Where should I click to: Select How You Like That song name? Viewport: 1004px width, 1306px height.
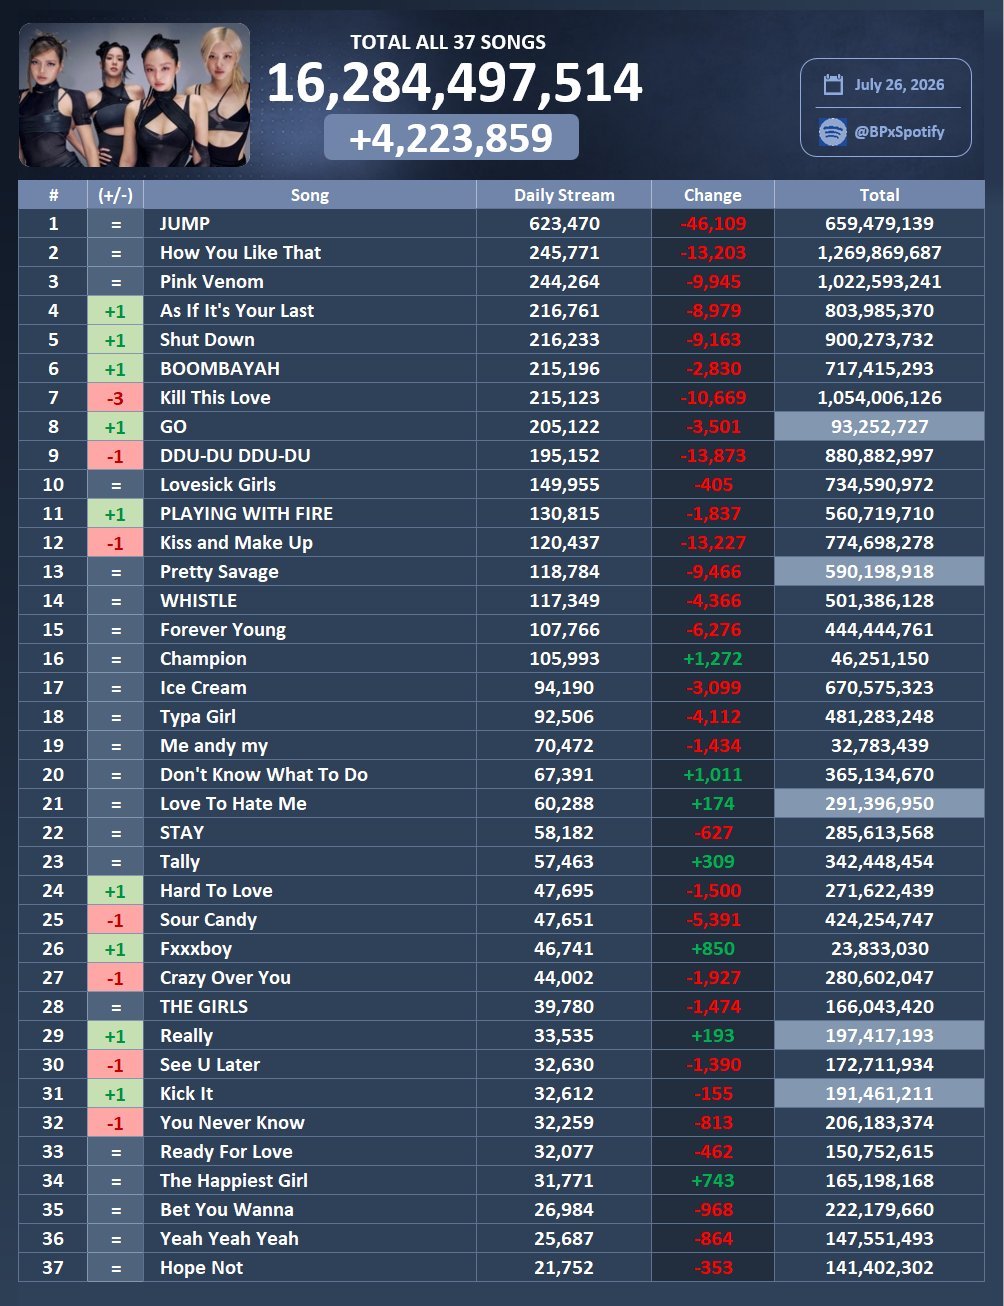point(240,253)
